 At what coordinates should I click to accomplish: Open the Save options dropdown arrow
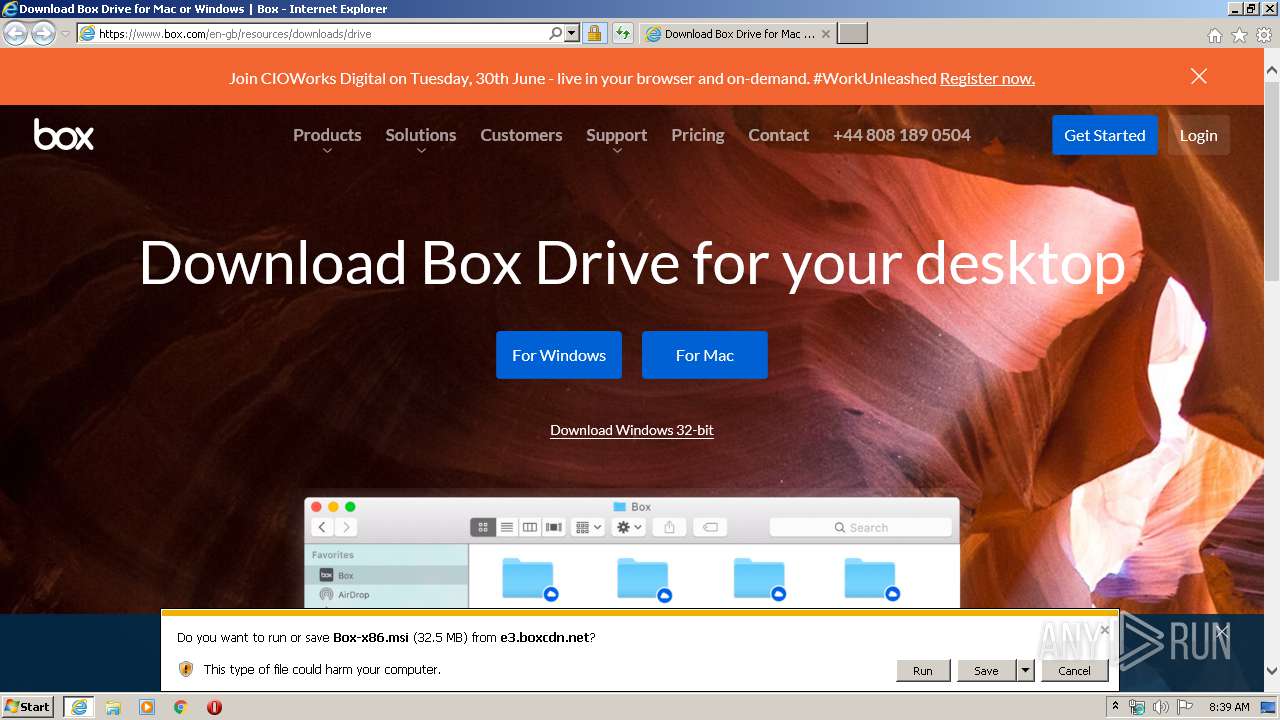click(1025, 671)
